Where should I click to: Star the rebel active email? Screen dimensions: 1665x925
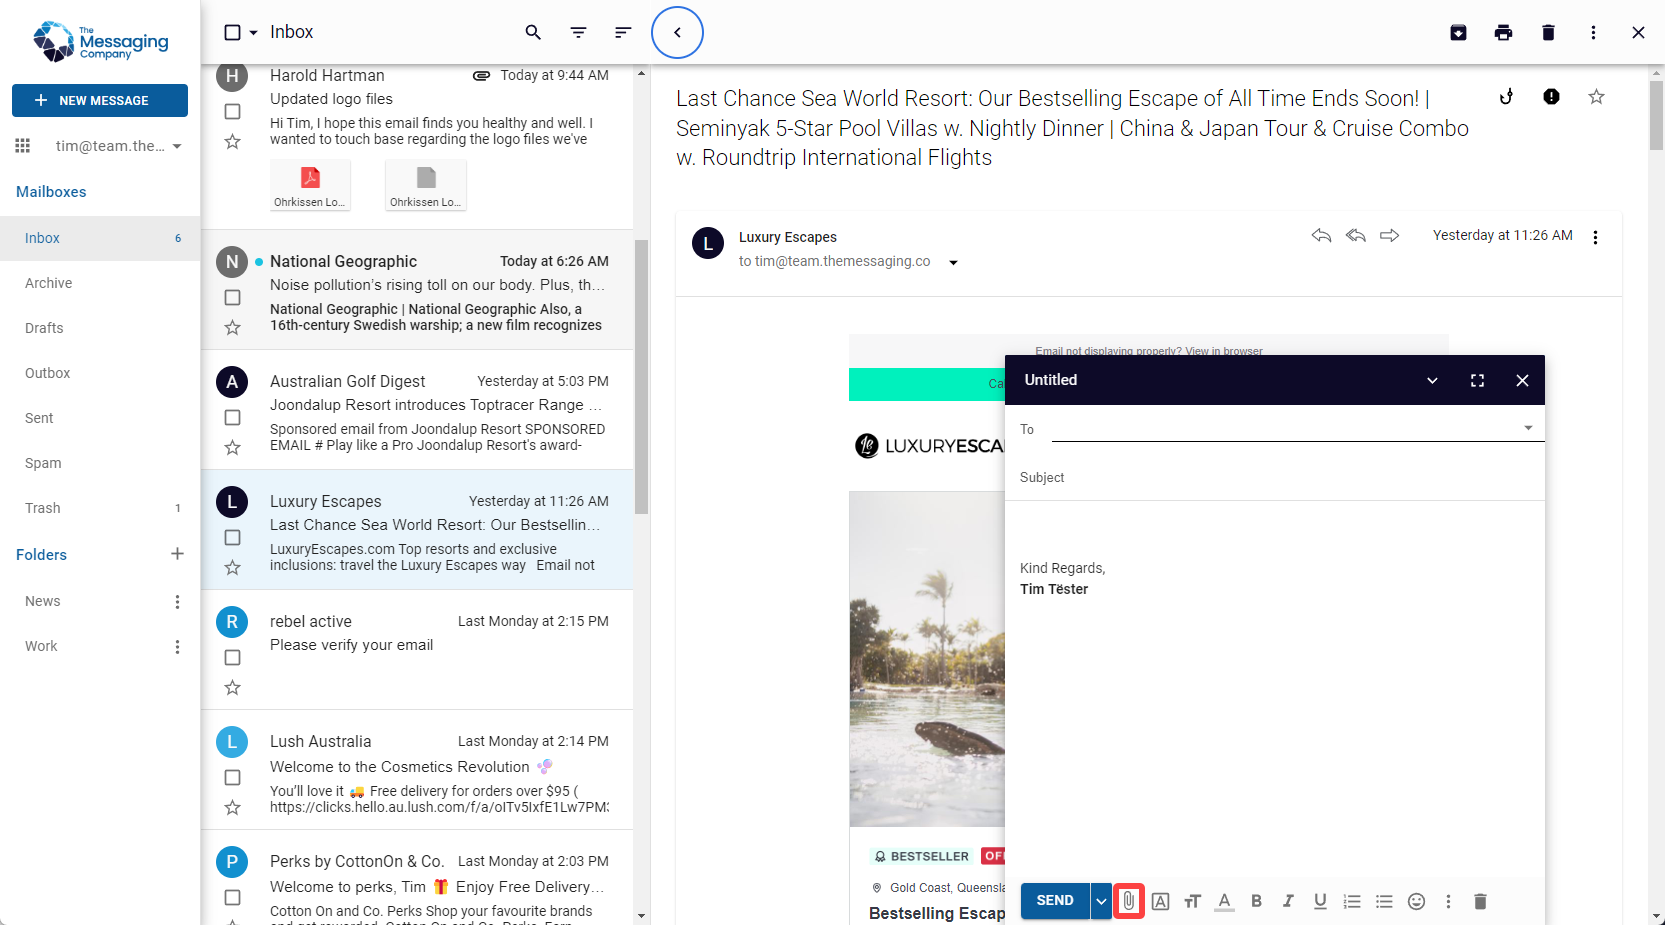[x=232, y=687]
